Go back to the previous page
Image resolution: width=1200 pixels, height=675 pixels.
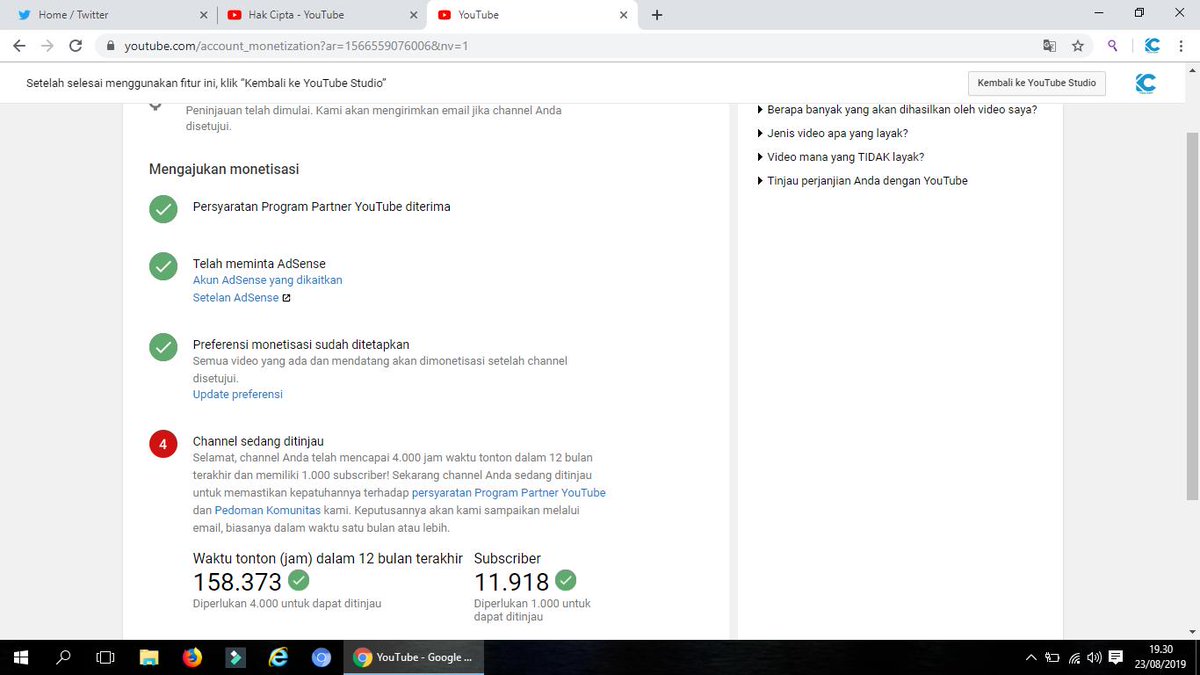point(19,46)
